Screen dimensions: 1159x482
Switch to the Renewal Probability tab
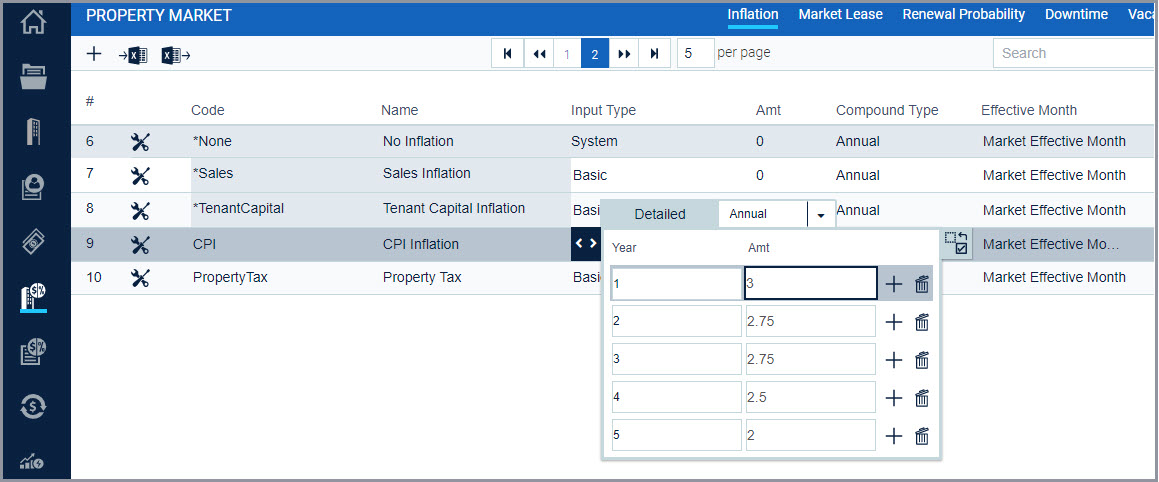tap(963, 14)
